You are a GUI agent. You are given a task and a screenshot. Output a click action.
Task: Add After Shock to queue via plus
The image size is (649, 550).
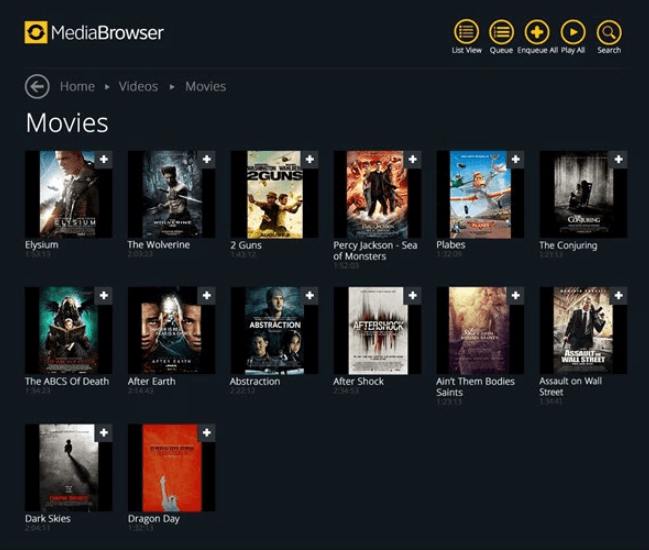[x=412, y=295]
